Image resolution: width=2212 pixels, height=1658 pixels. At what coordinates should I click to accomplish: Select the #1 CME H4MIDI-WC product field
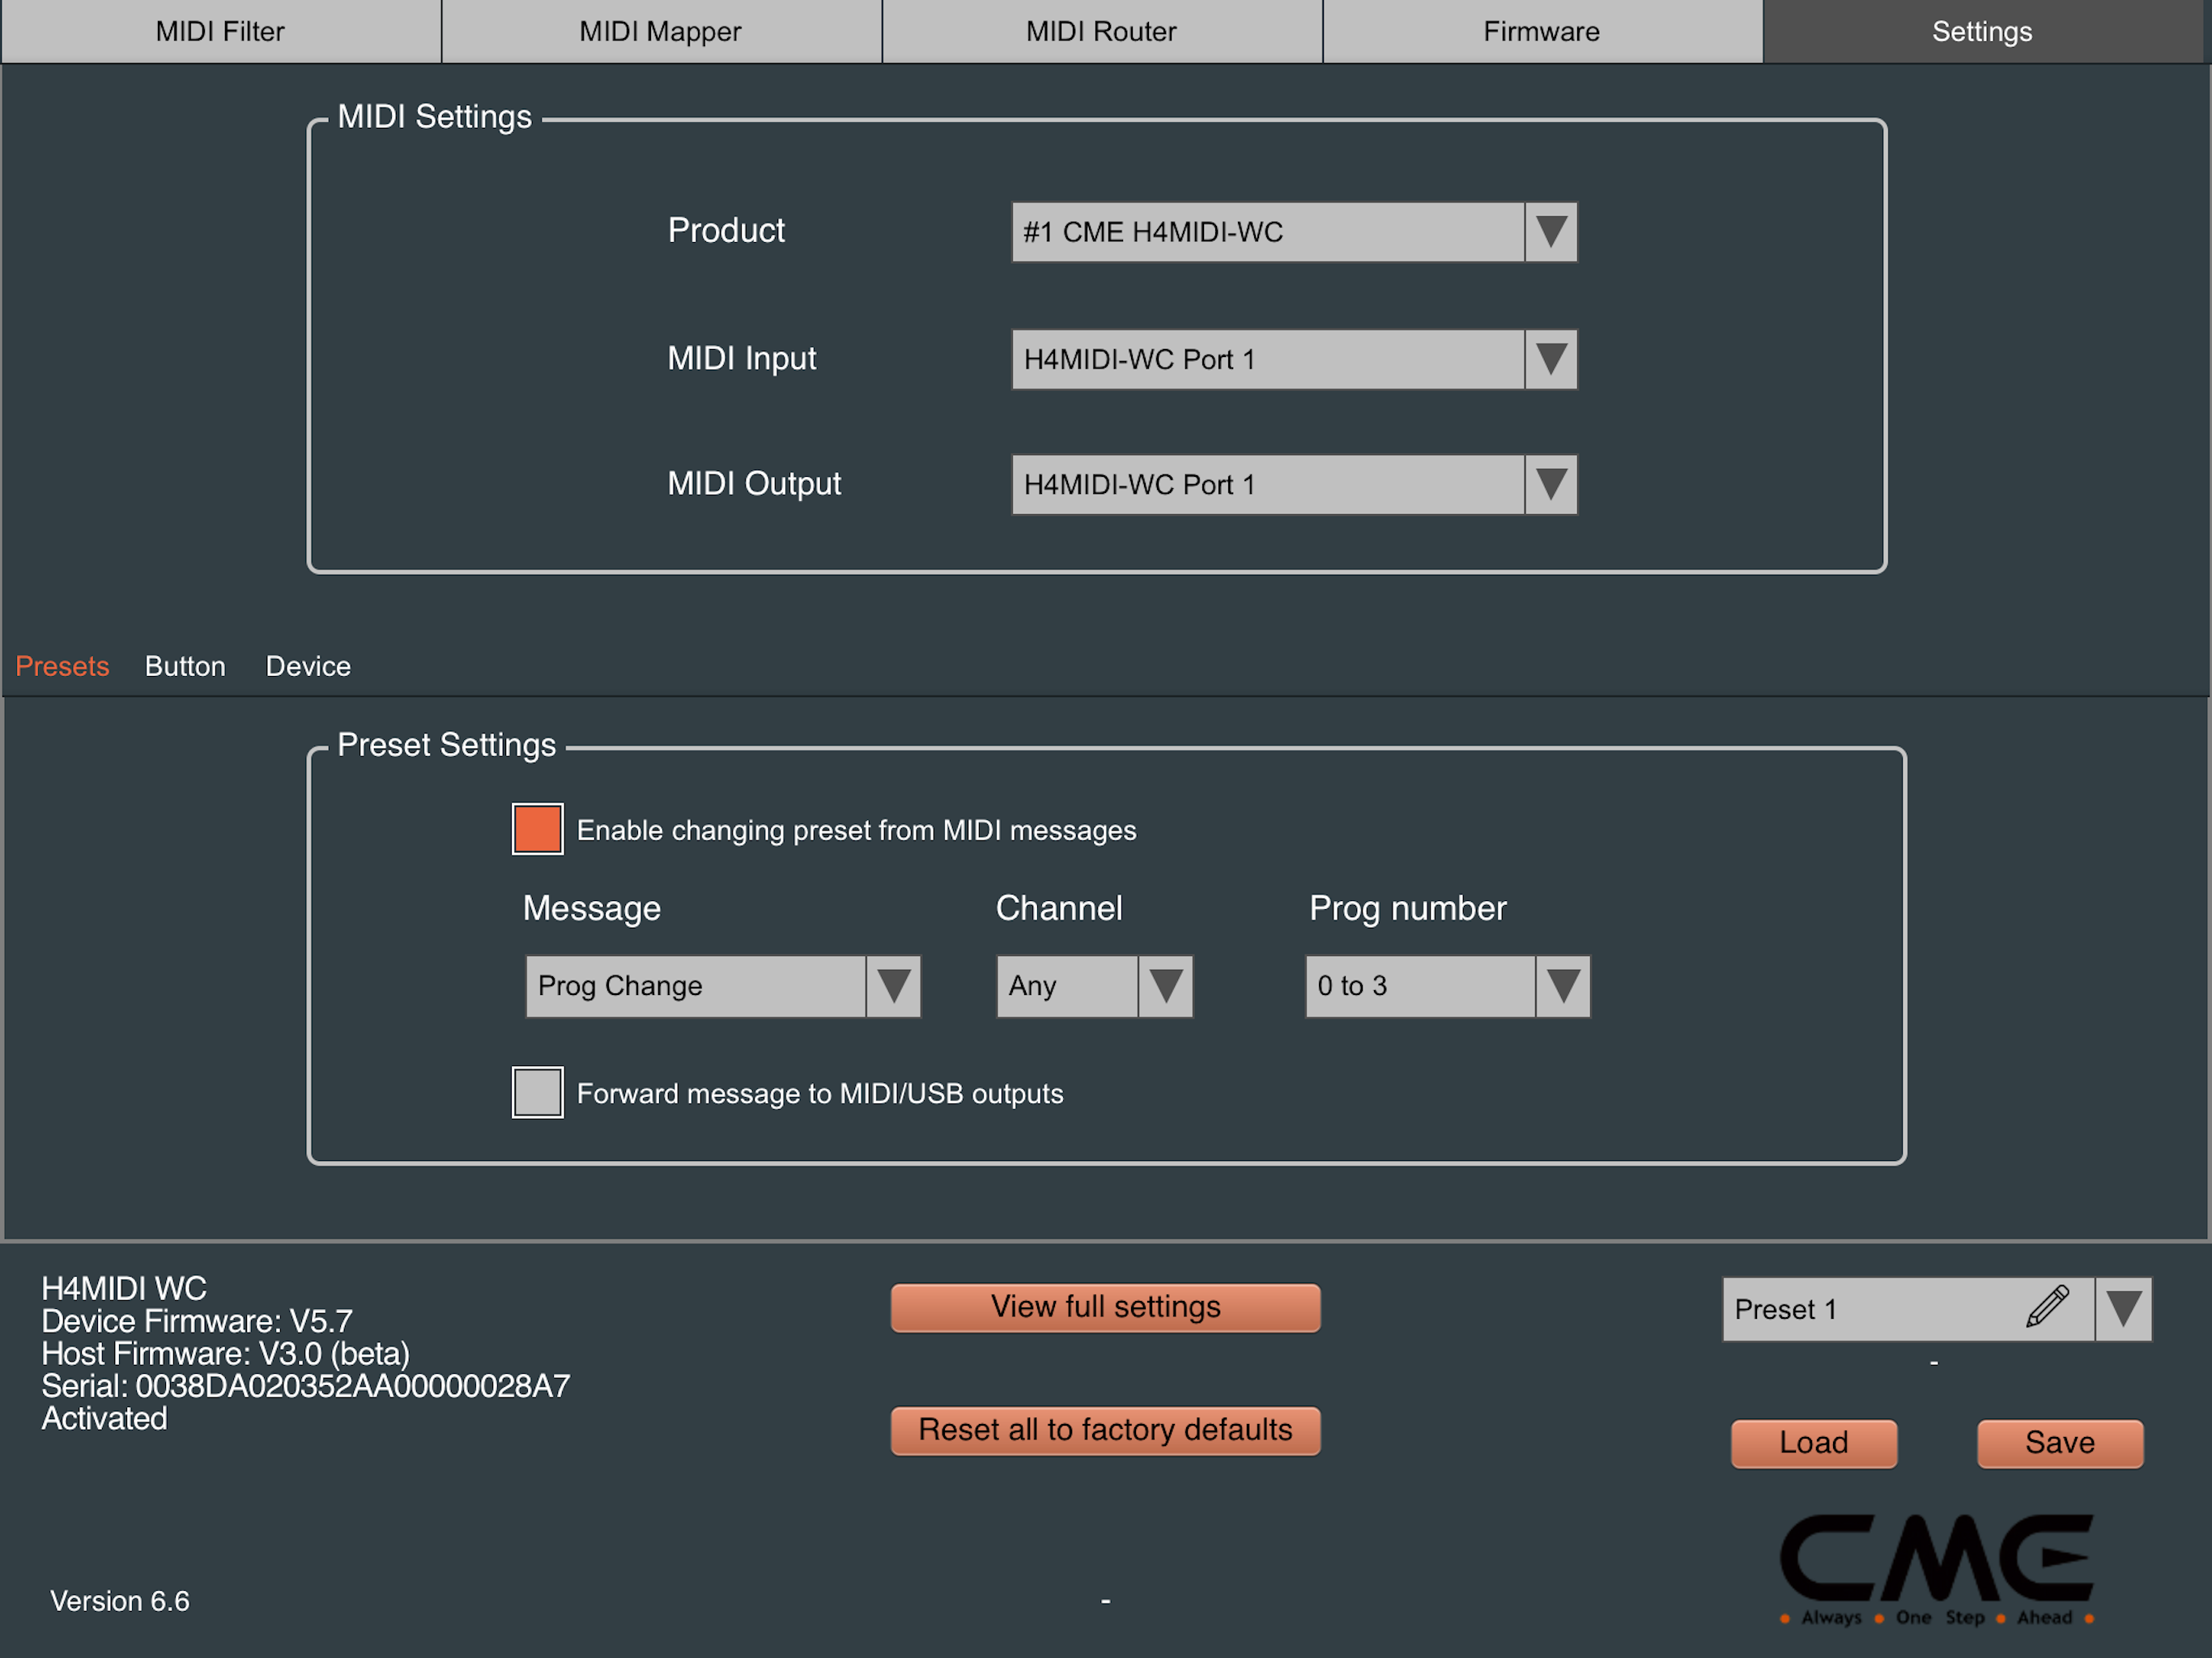tap(1268, 232)
